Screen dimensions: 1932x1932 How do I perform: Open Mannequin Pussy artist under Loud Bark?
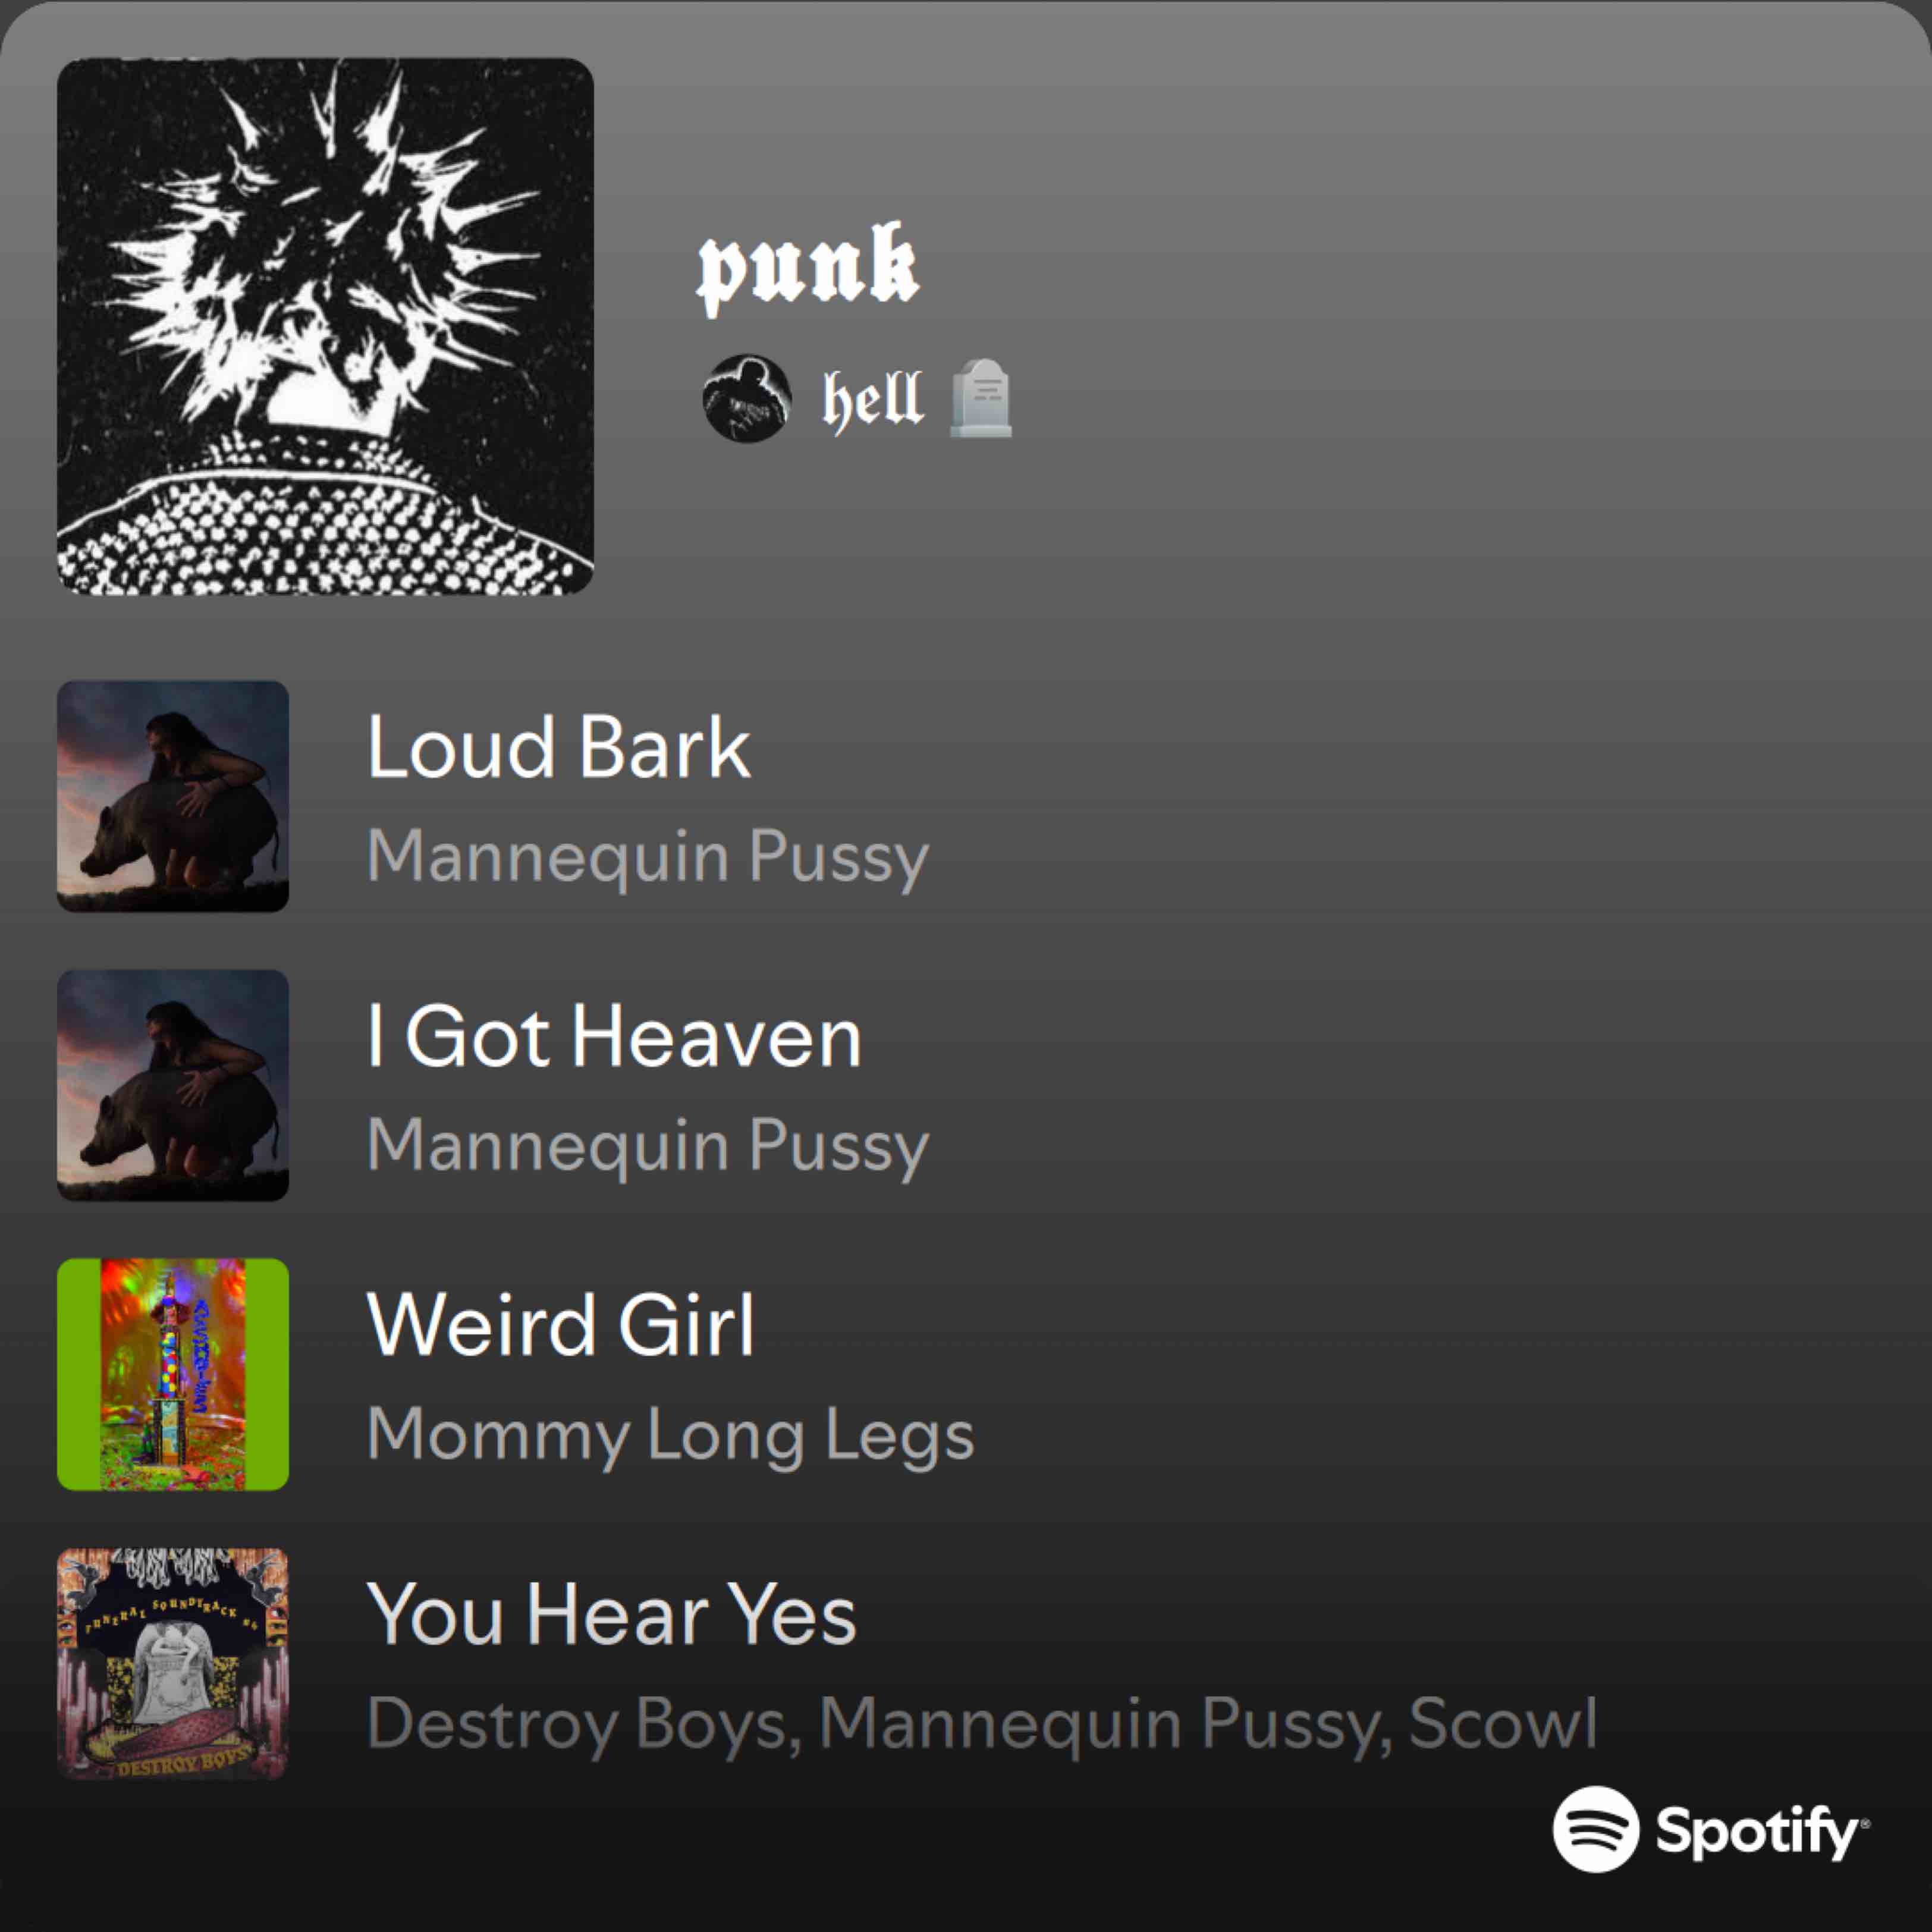tap(648, 858)
